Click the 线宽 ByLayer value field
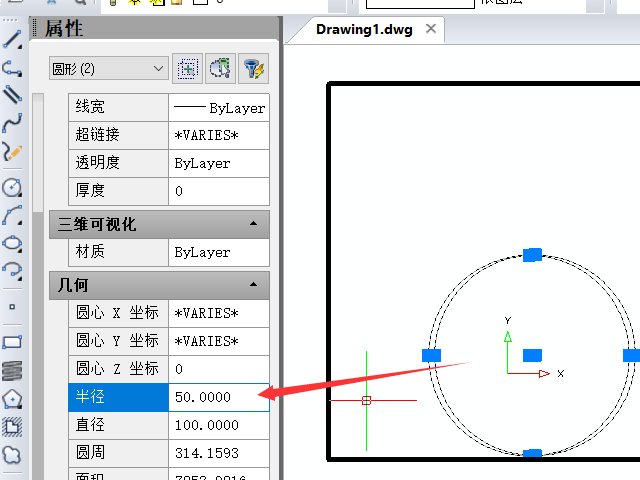This screenshot has width=640, height=480. [x=219, y=108]
